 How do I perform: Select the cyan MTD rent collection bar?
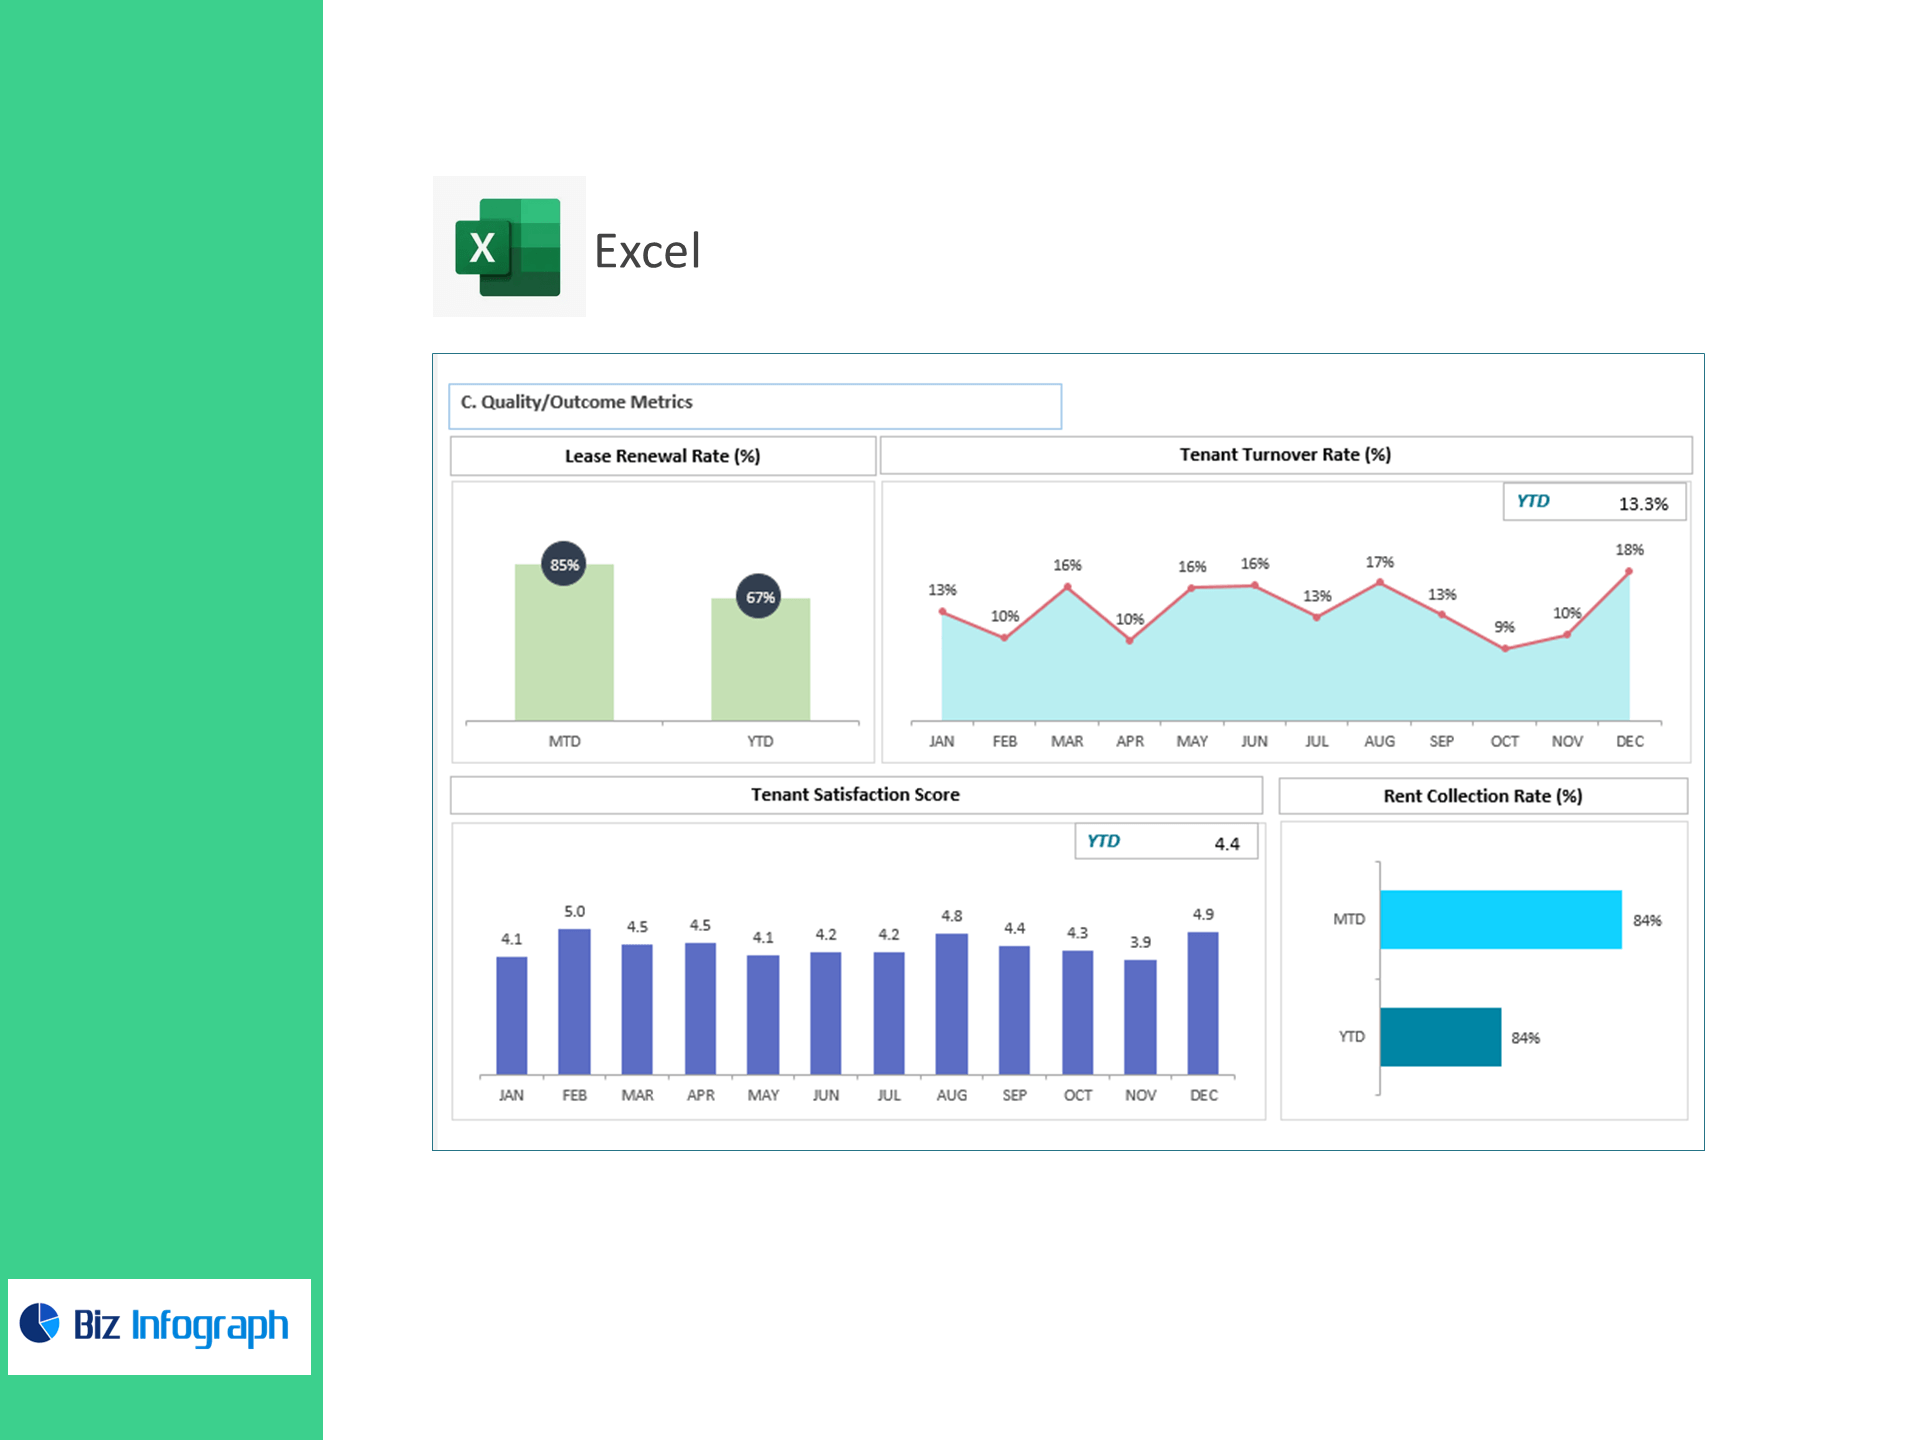pos(1500,919)
